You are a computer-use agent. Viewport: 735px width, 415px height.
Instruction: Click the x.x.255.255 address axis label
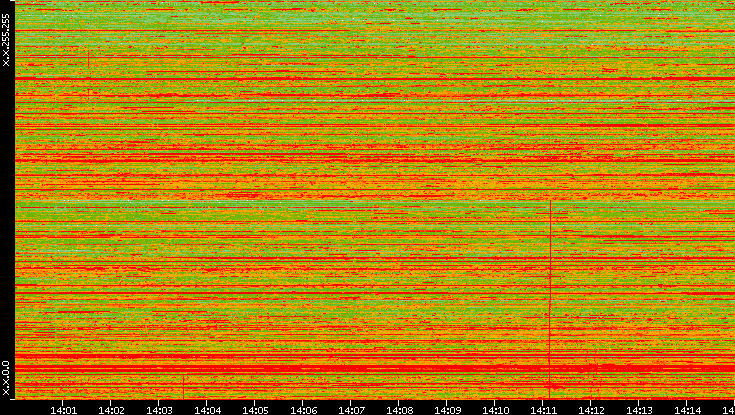pyautogui.click(x=6, y=40)
